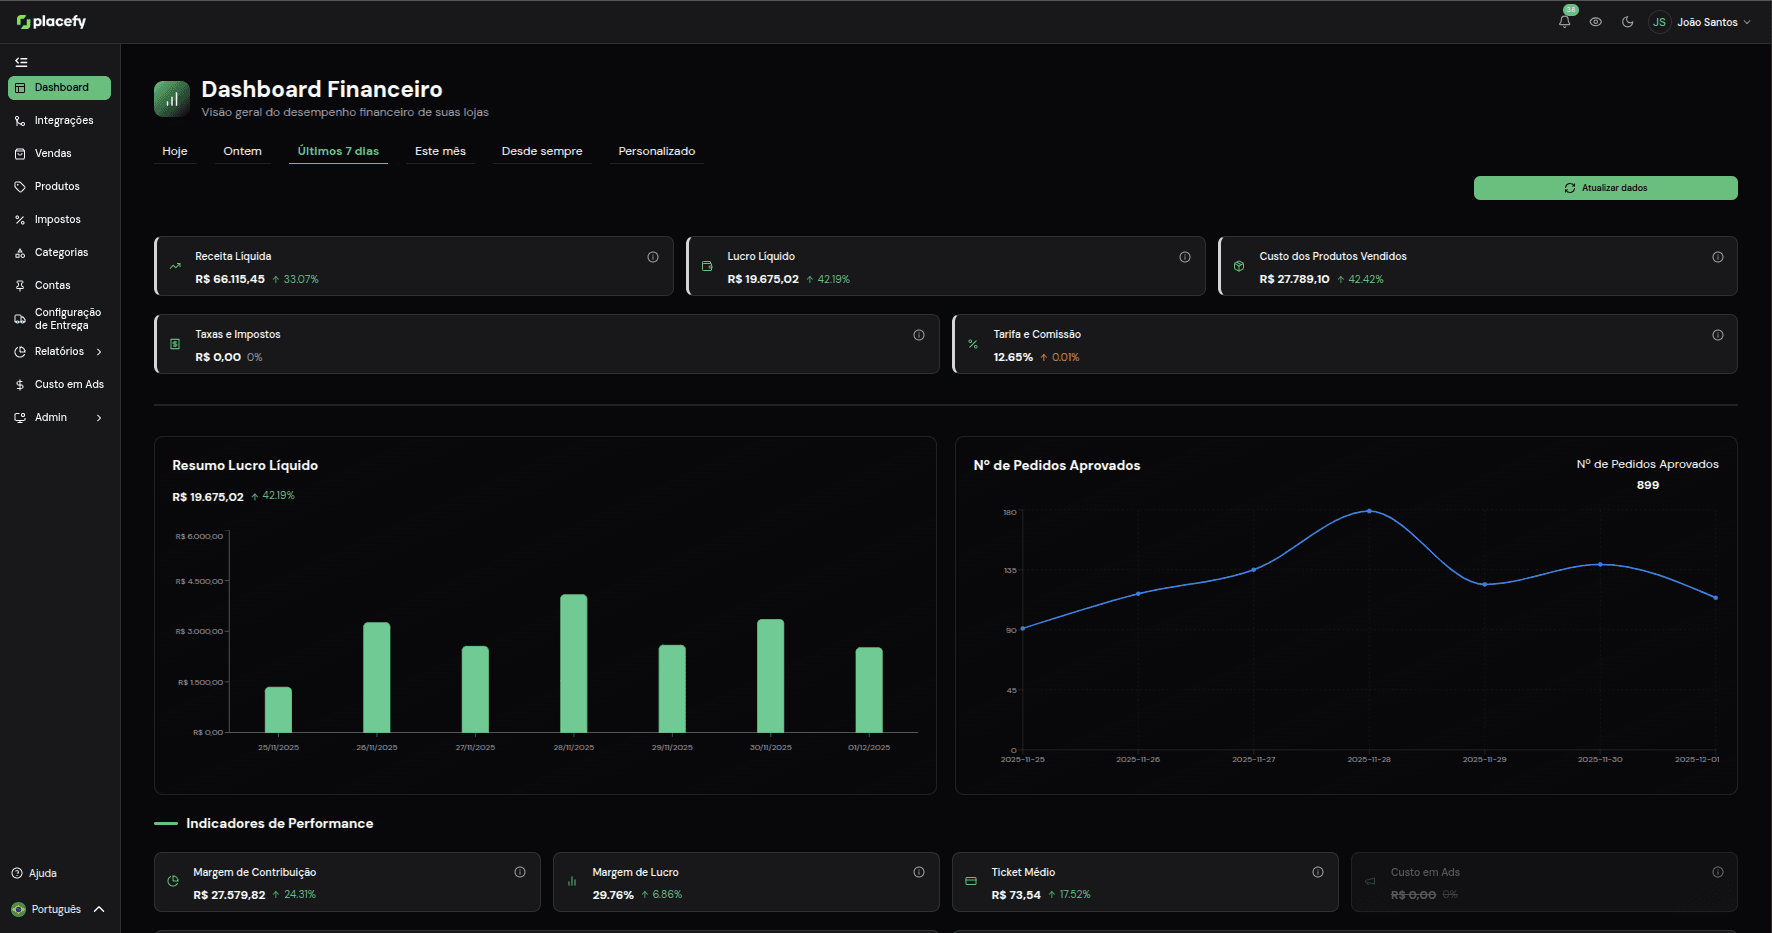
Task: Toggle value visibility with the eye icon
Action: (1595, 20)
